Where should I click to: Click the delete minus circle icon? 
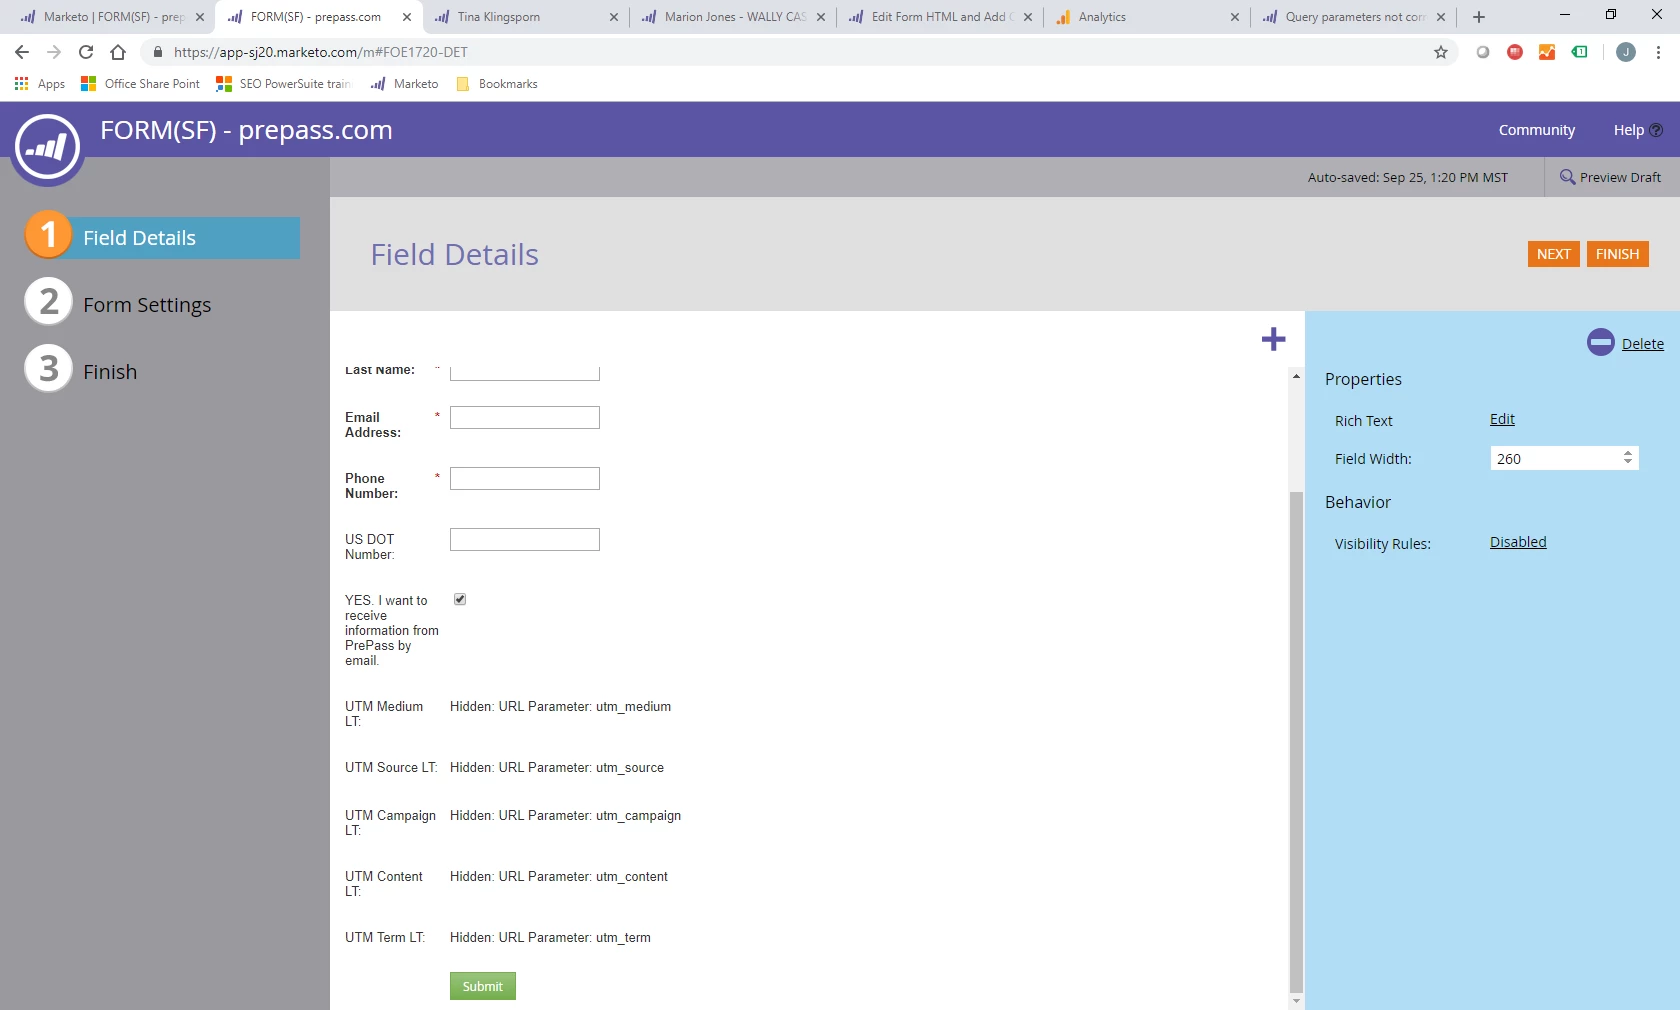[x=1600, y=342]
